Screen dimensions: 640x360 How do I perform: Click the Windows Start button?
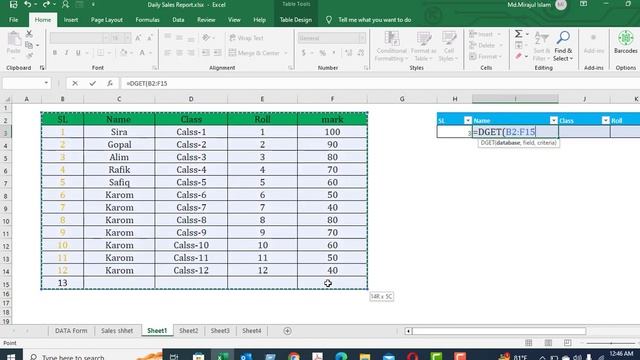coord(11,356)
